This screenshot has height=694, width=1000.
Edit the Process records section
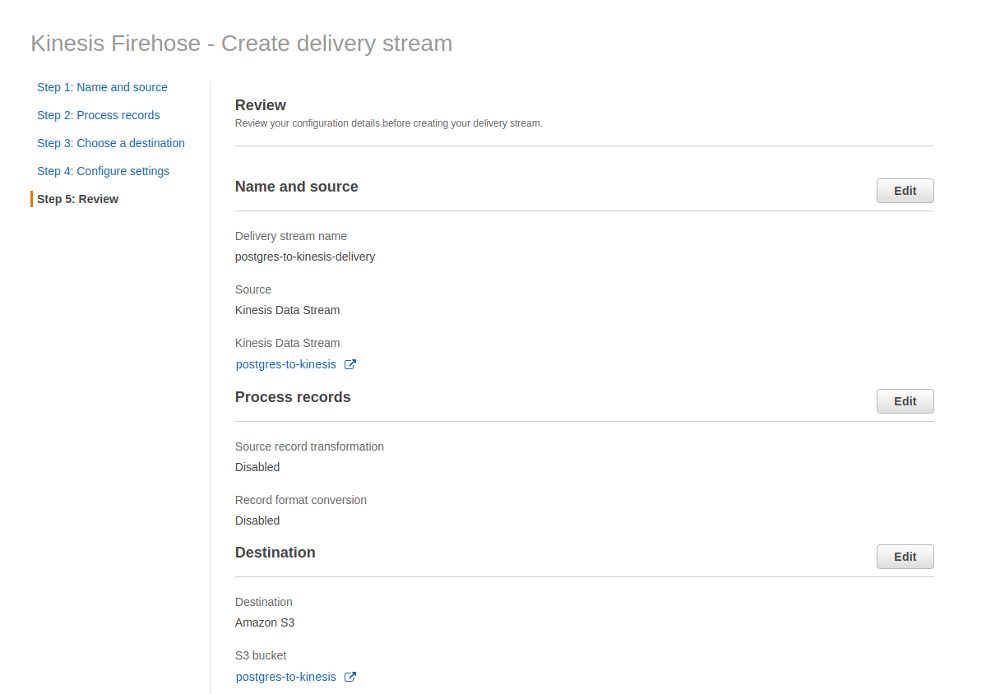tap(905, 401)
